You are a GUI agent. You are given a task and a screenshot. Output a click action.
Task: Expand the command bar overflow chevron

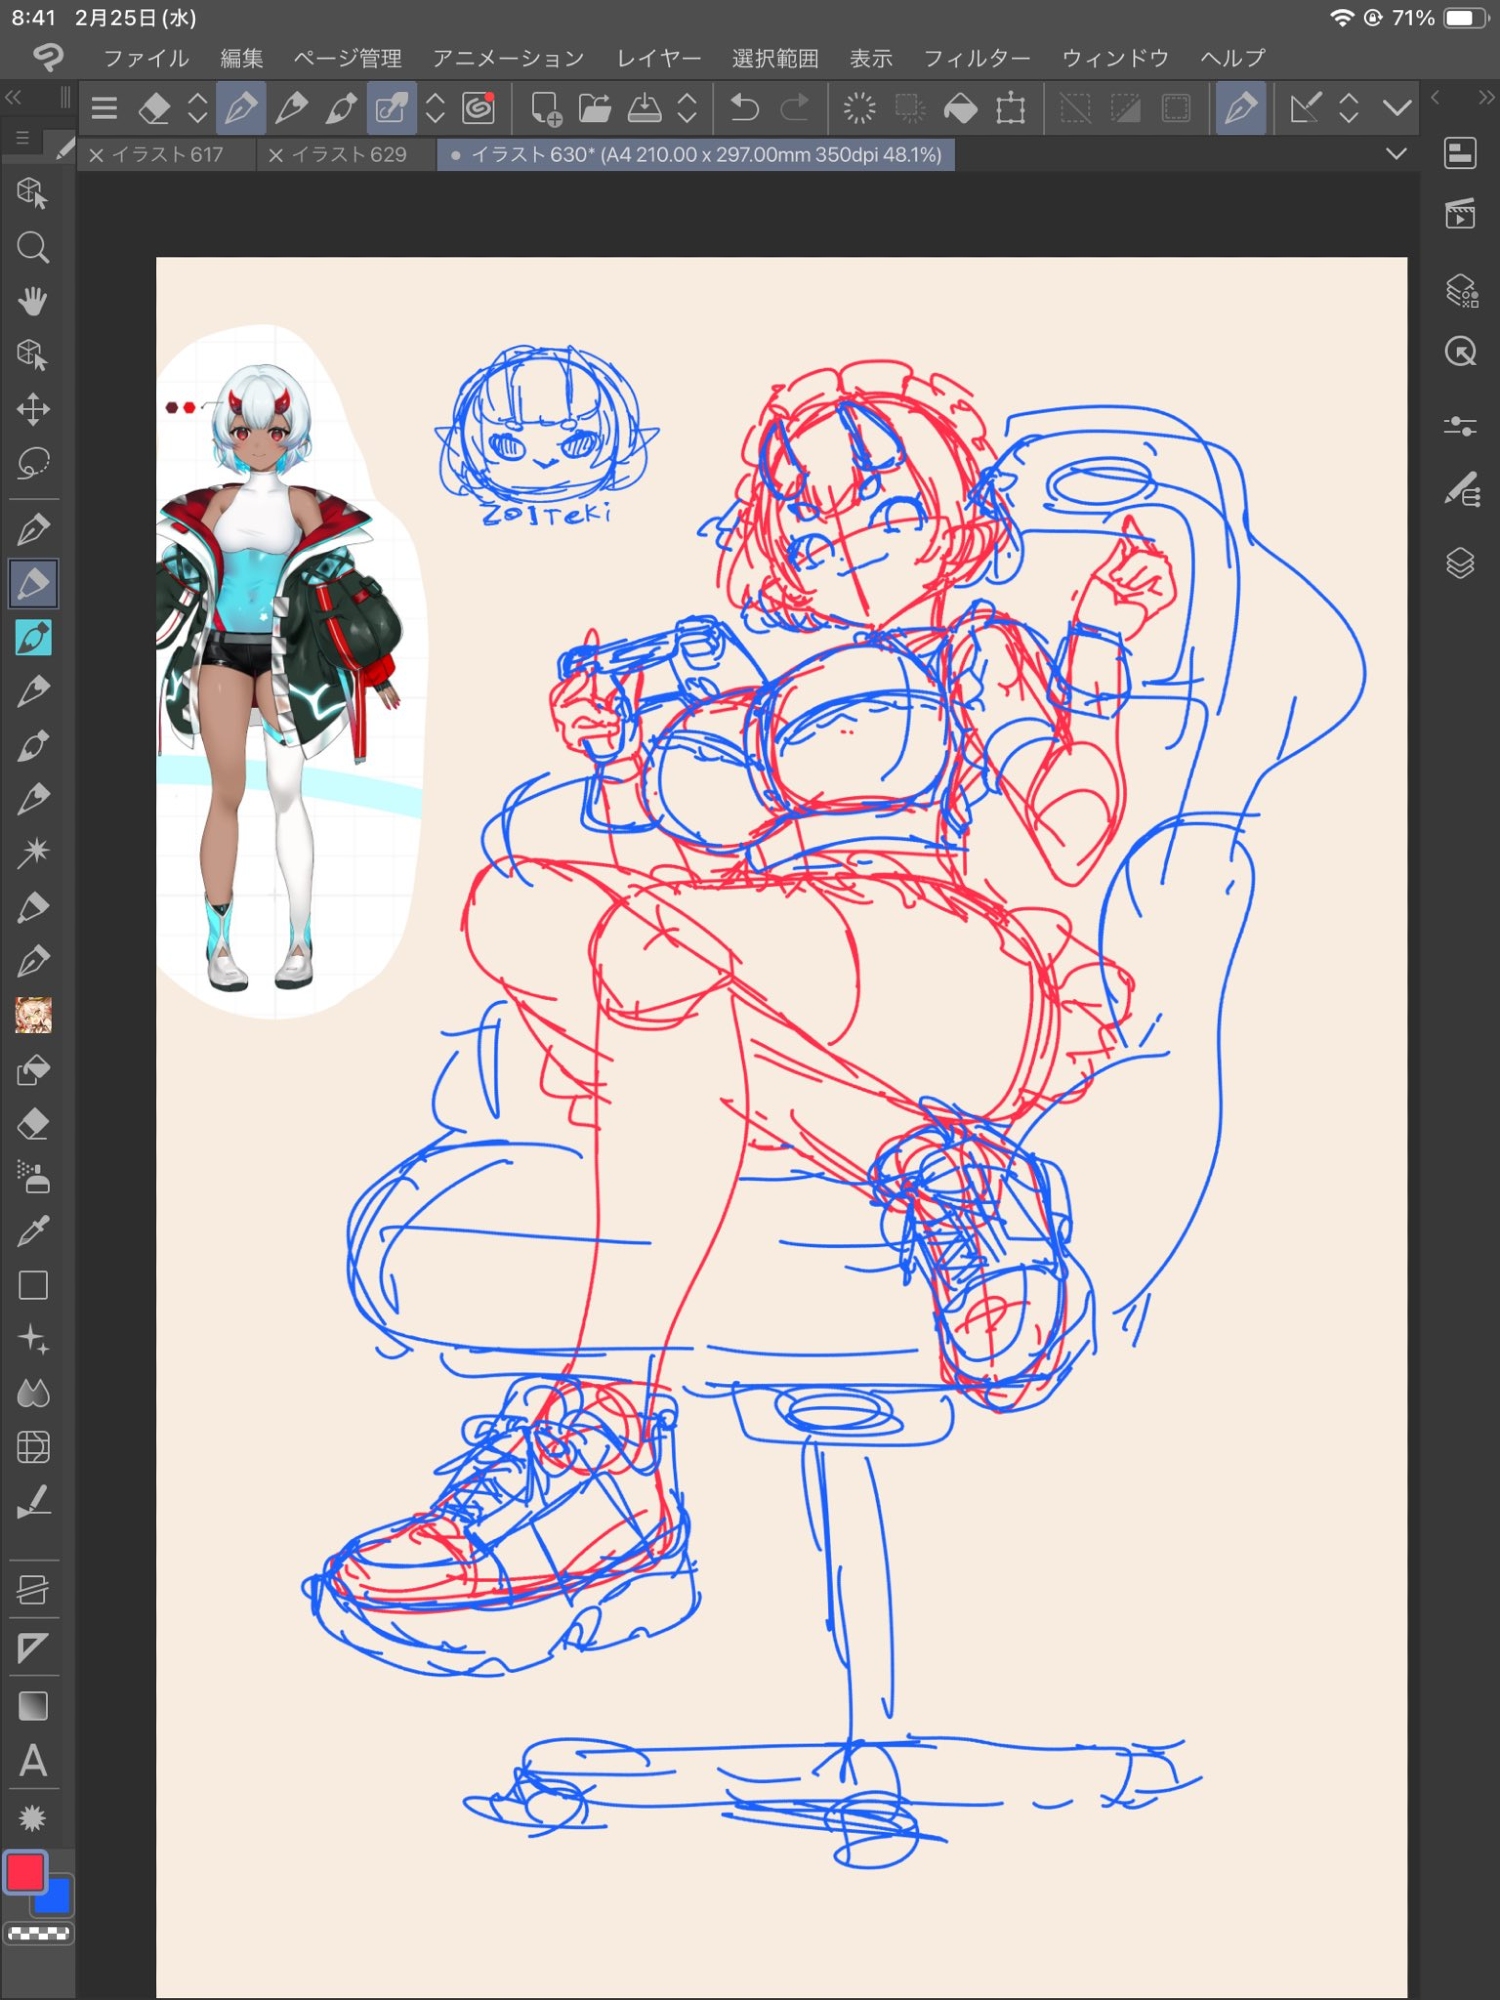1397,108
